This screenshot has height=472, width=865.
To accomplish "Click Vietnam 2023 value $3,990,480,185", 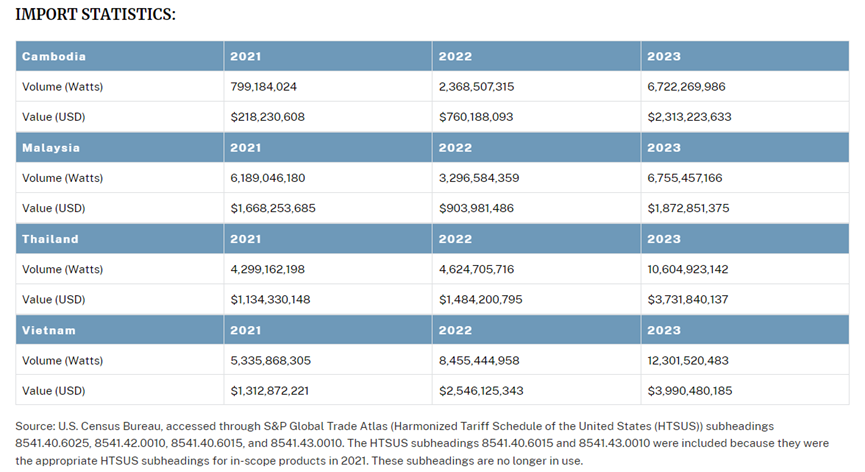I will (x=690, y=391).
